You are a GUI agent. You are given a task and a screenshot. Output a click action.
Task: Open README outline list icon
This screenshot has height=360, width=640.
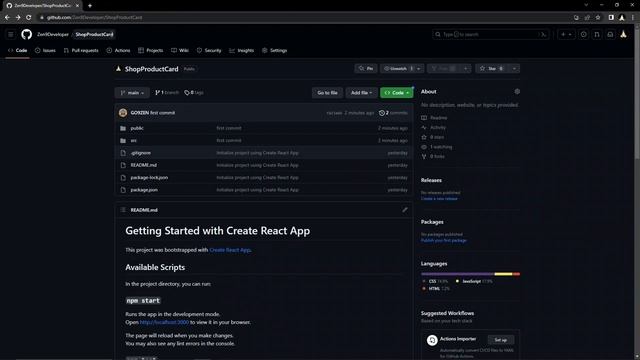(x=123, y=210)
